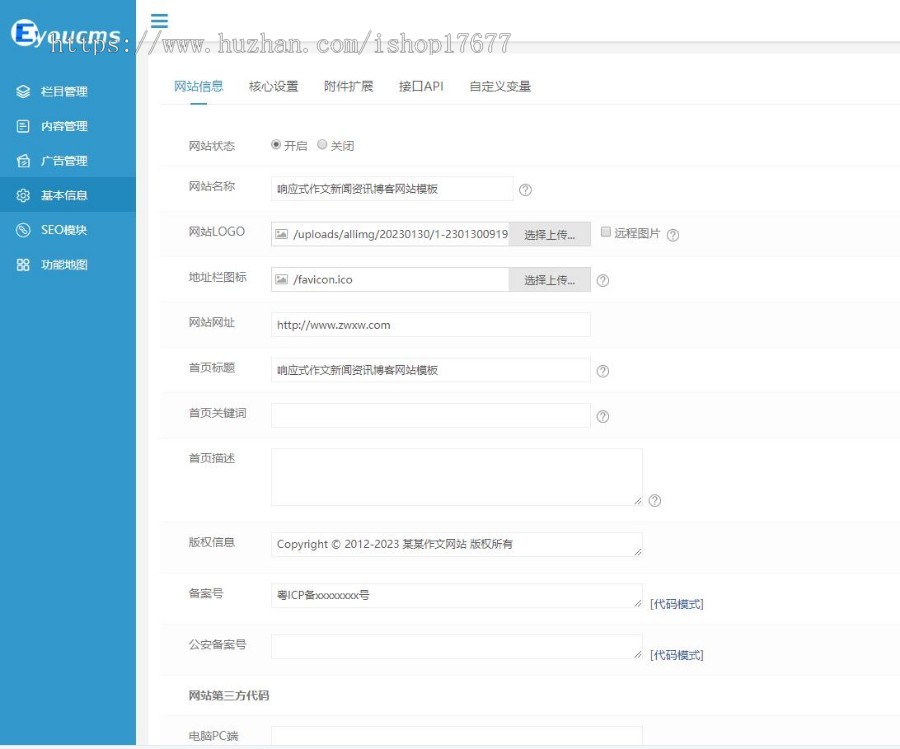This screenshot has height=749, width=900.
Task: Open 广告管理 sidebar icon
Action: [x=23, y=161]
